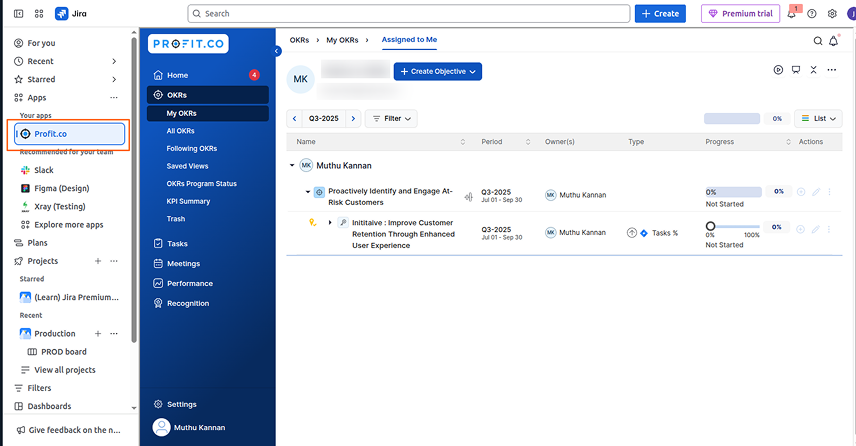Viewport: 856px width, 446px height.
Task: Click add icon for Proactively Identify objective
Action: pyautogui.click(x=801, y=192)
